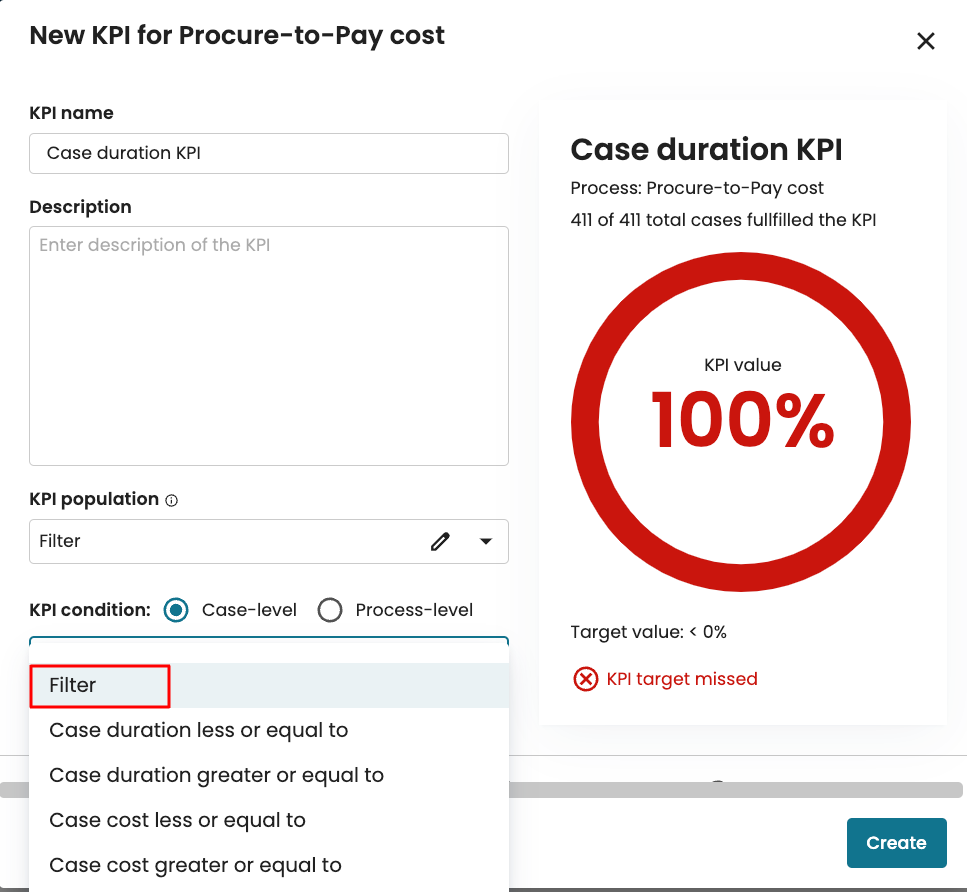This screenshot has height=892, width=967.
Task: Select the Case-level radio button
Action: click(176, 610)
